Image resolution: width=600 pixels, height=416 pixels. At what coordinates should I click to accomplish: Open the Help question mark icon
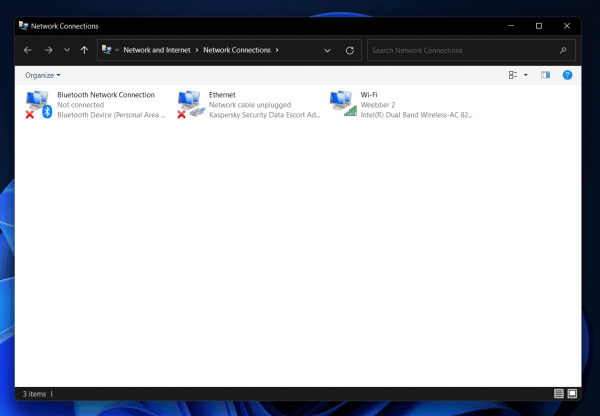pos(567,75)
